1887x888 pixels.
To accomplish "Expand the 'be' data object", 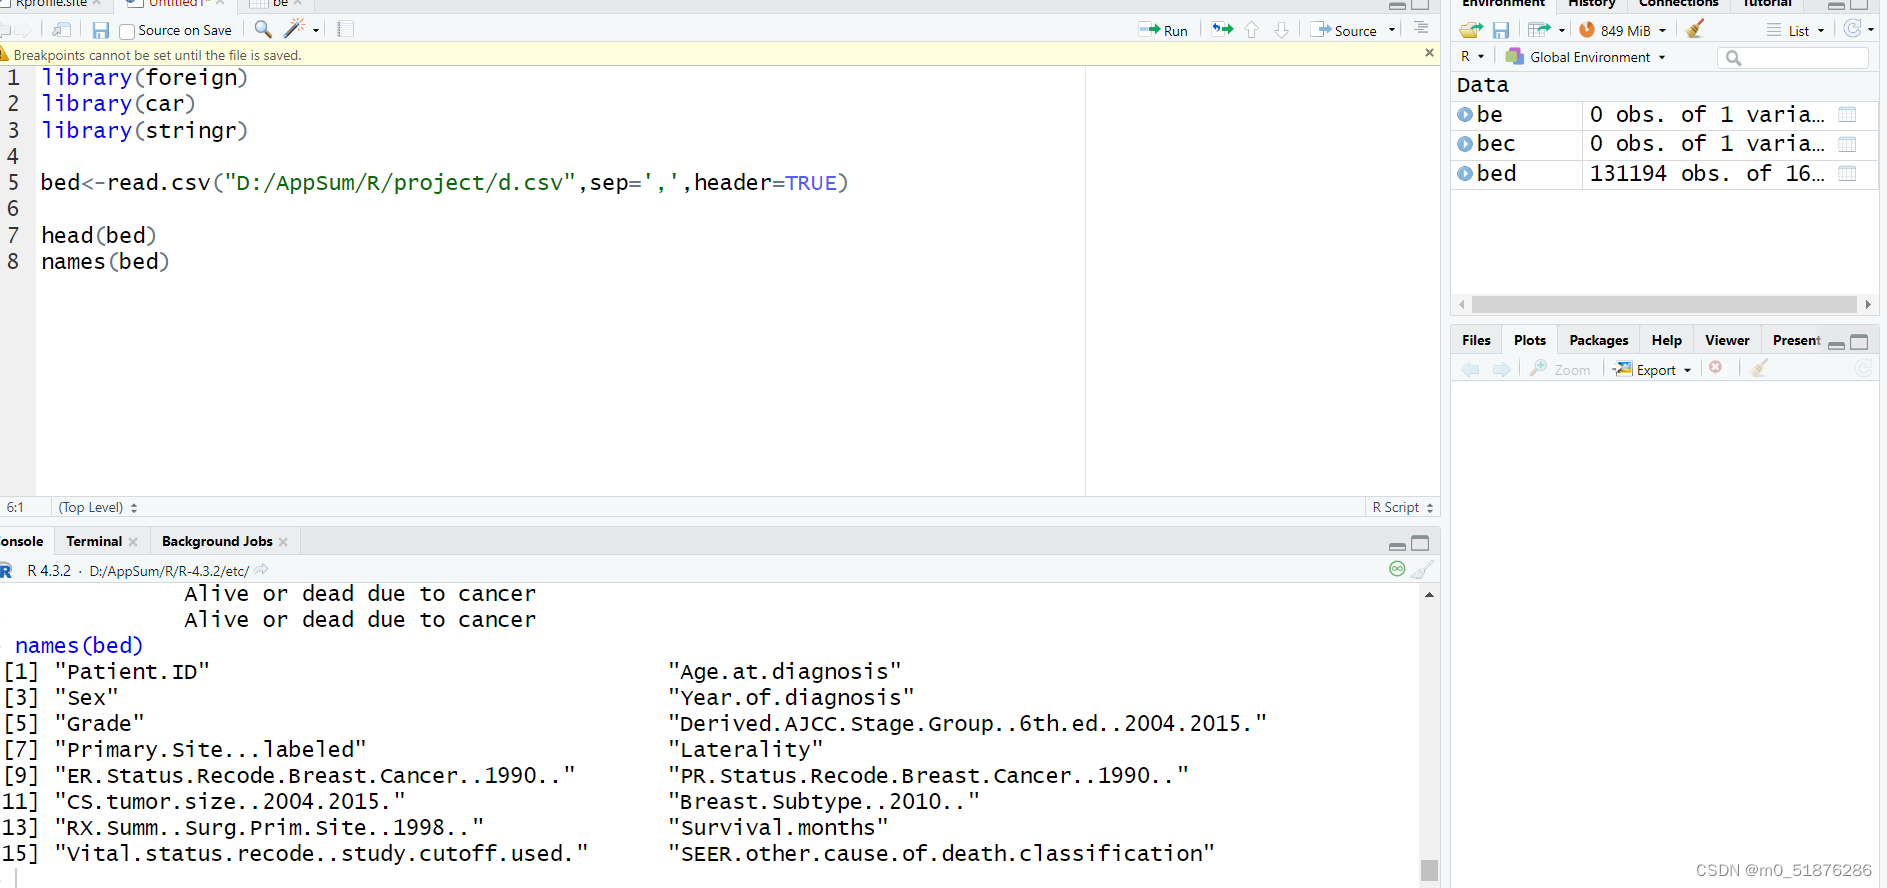I will coord(1465,115).
